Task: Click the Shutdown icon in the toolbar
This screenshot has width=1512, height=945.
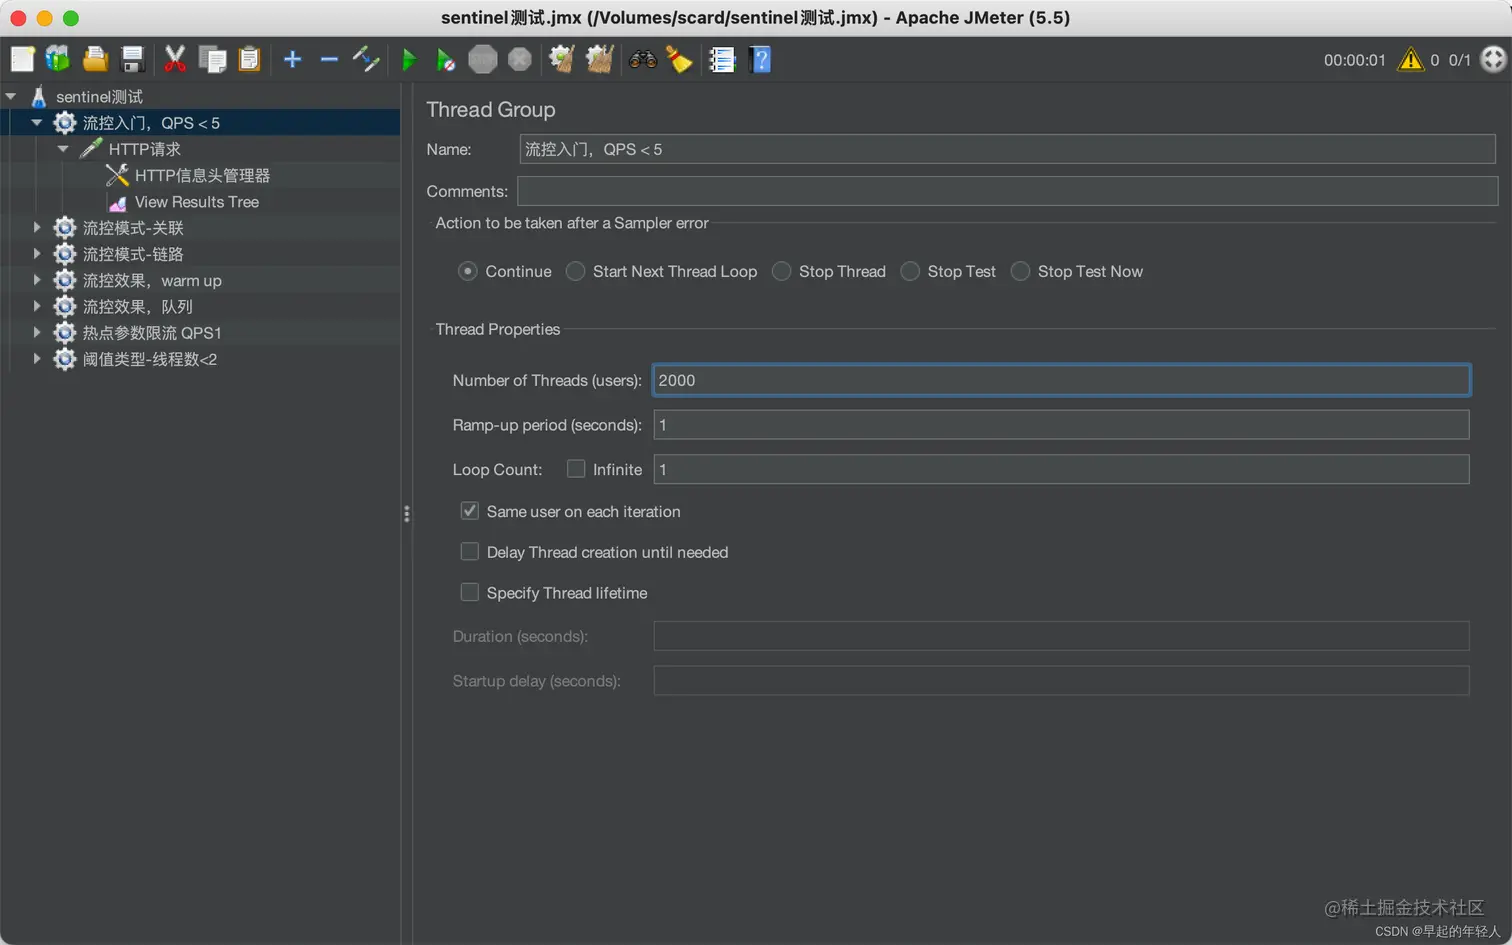Action: tap(519, 60)
